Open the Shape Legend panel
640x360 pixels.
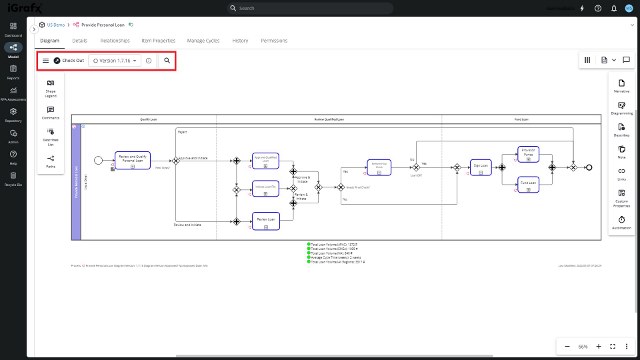(x=51, y=88)
